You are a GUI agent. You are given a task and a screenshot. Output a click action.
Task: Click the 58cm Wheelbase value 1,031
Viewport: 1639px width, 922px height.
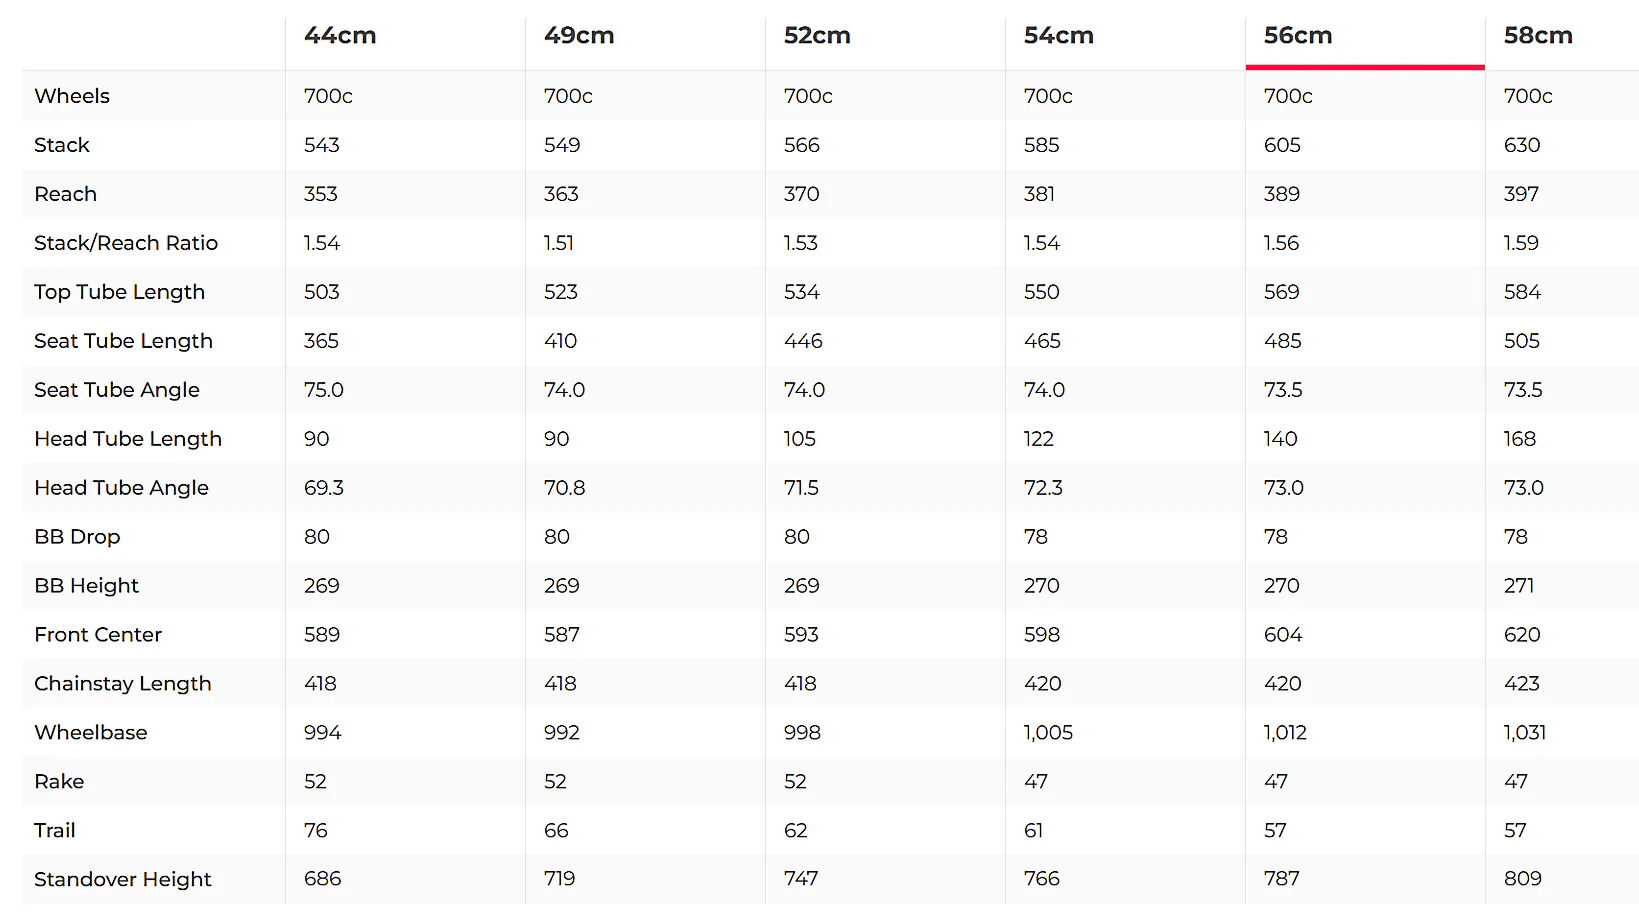pos(1525,733)
